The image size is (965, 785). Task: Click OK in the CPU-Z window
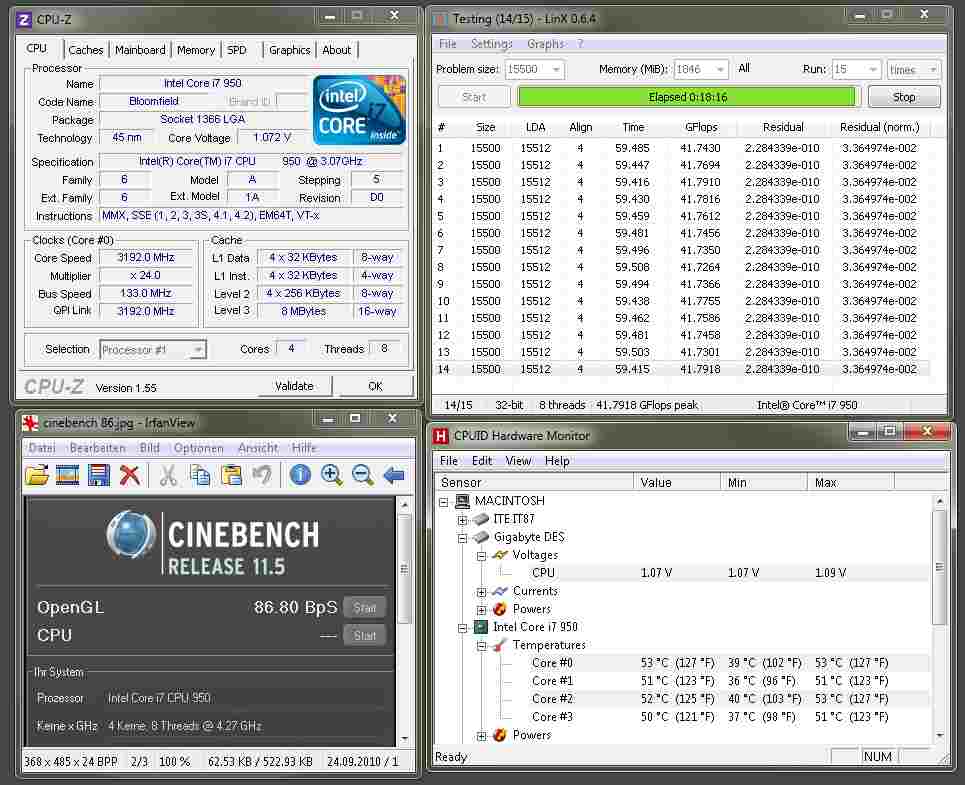(x=375, y=386)
